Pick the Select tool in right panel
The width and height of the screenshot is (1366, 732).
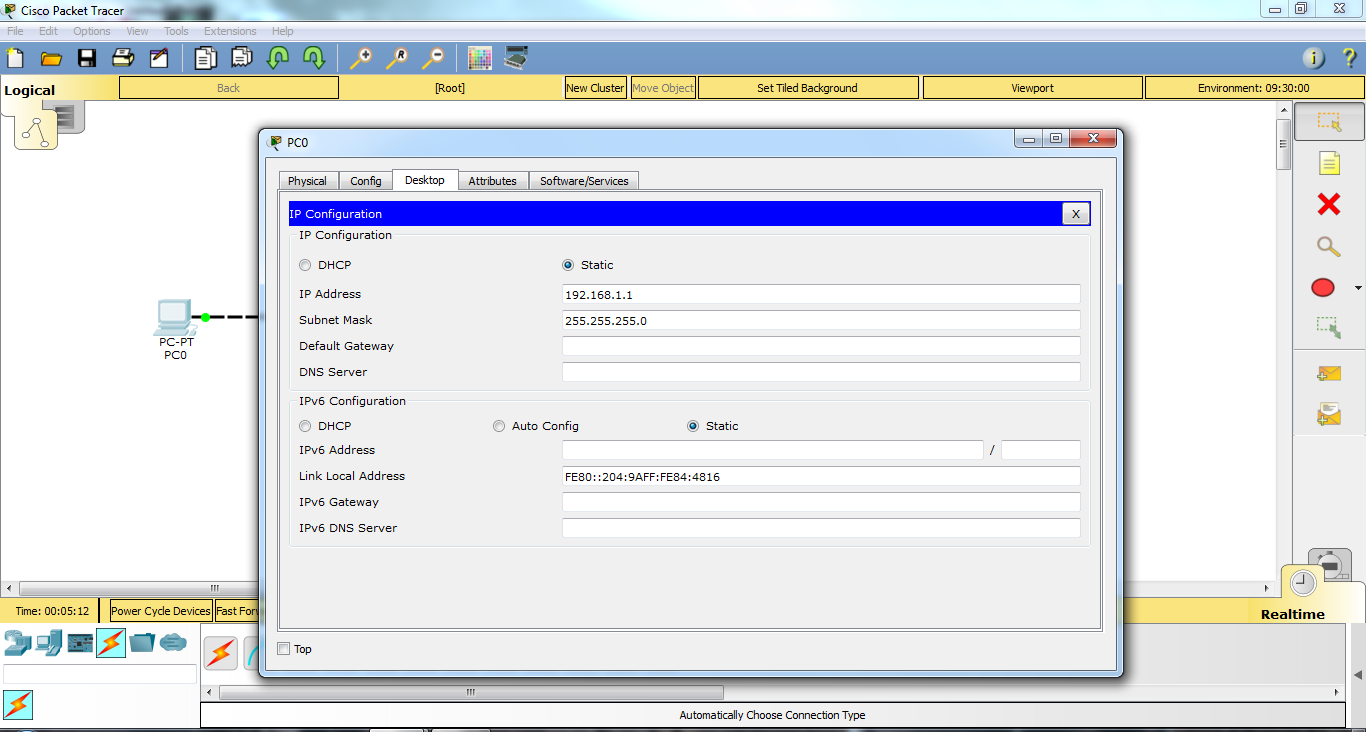[x=1328, y=122]
